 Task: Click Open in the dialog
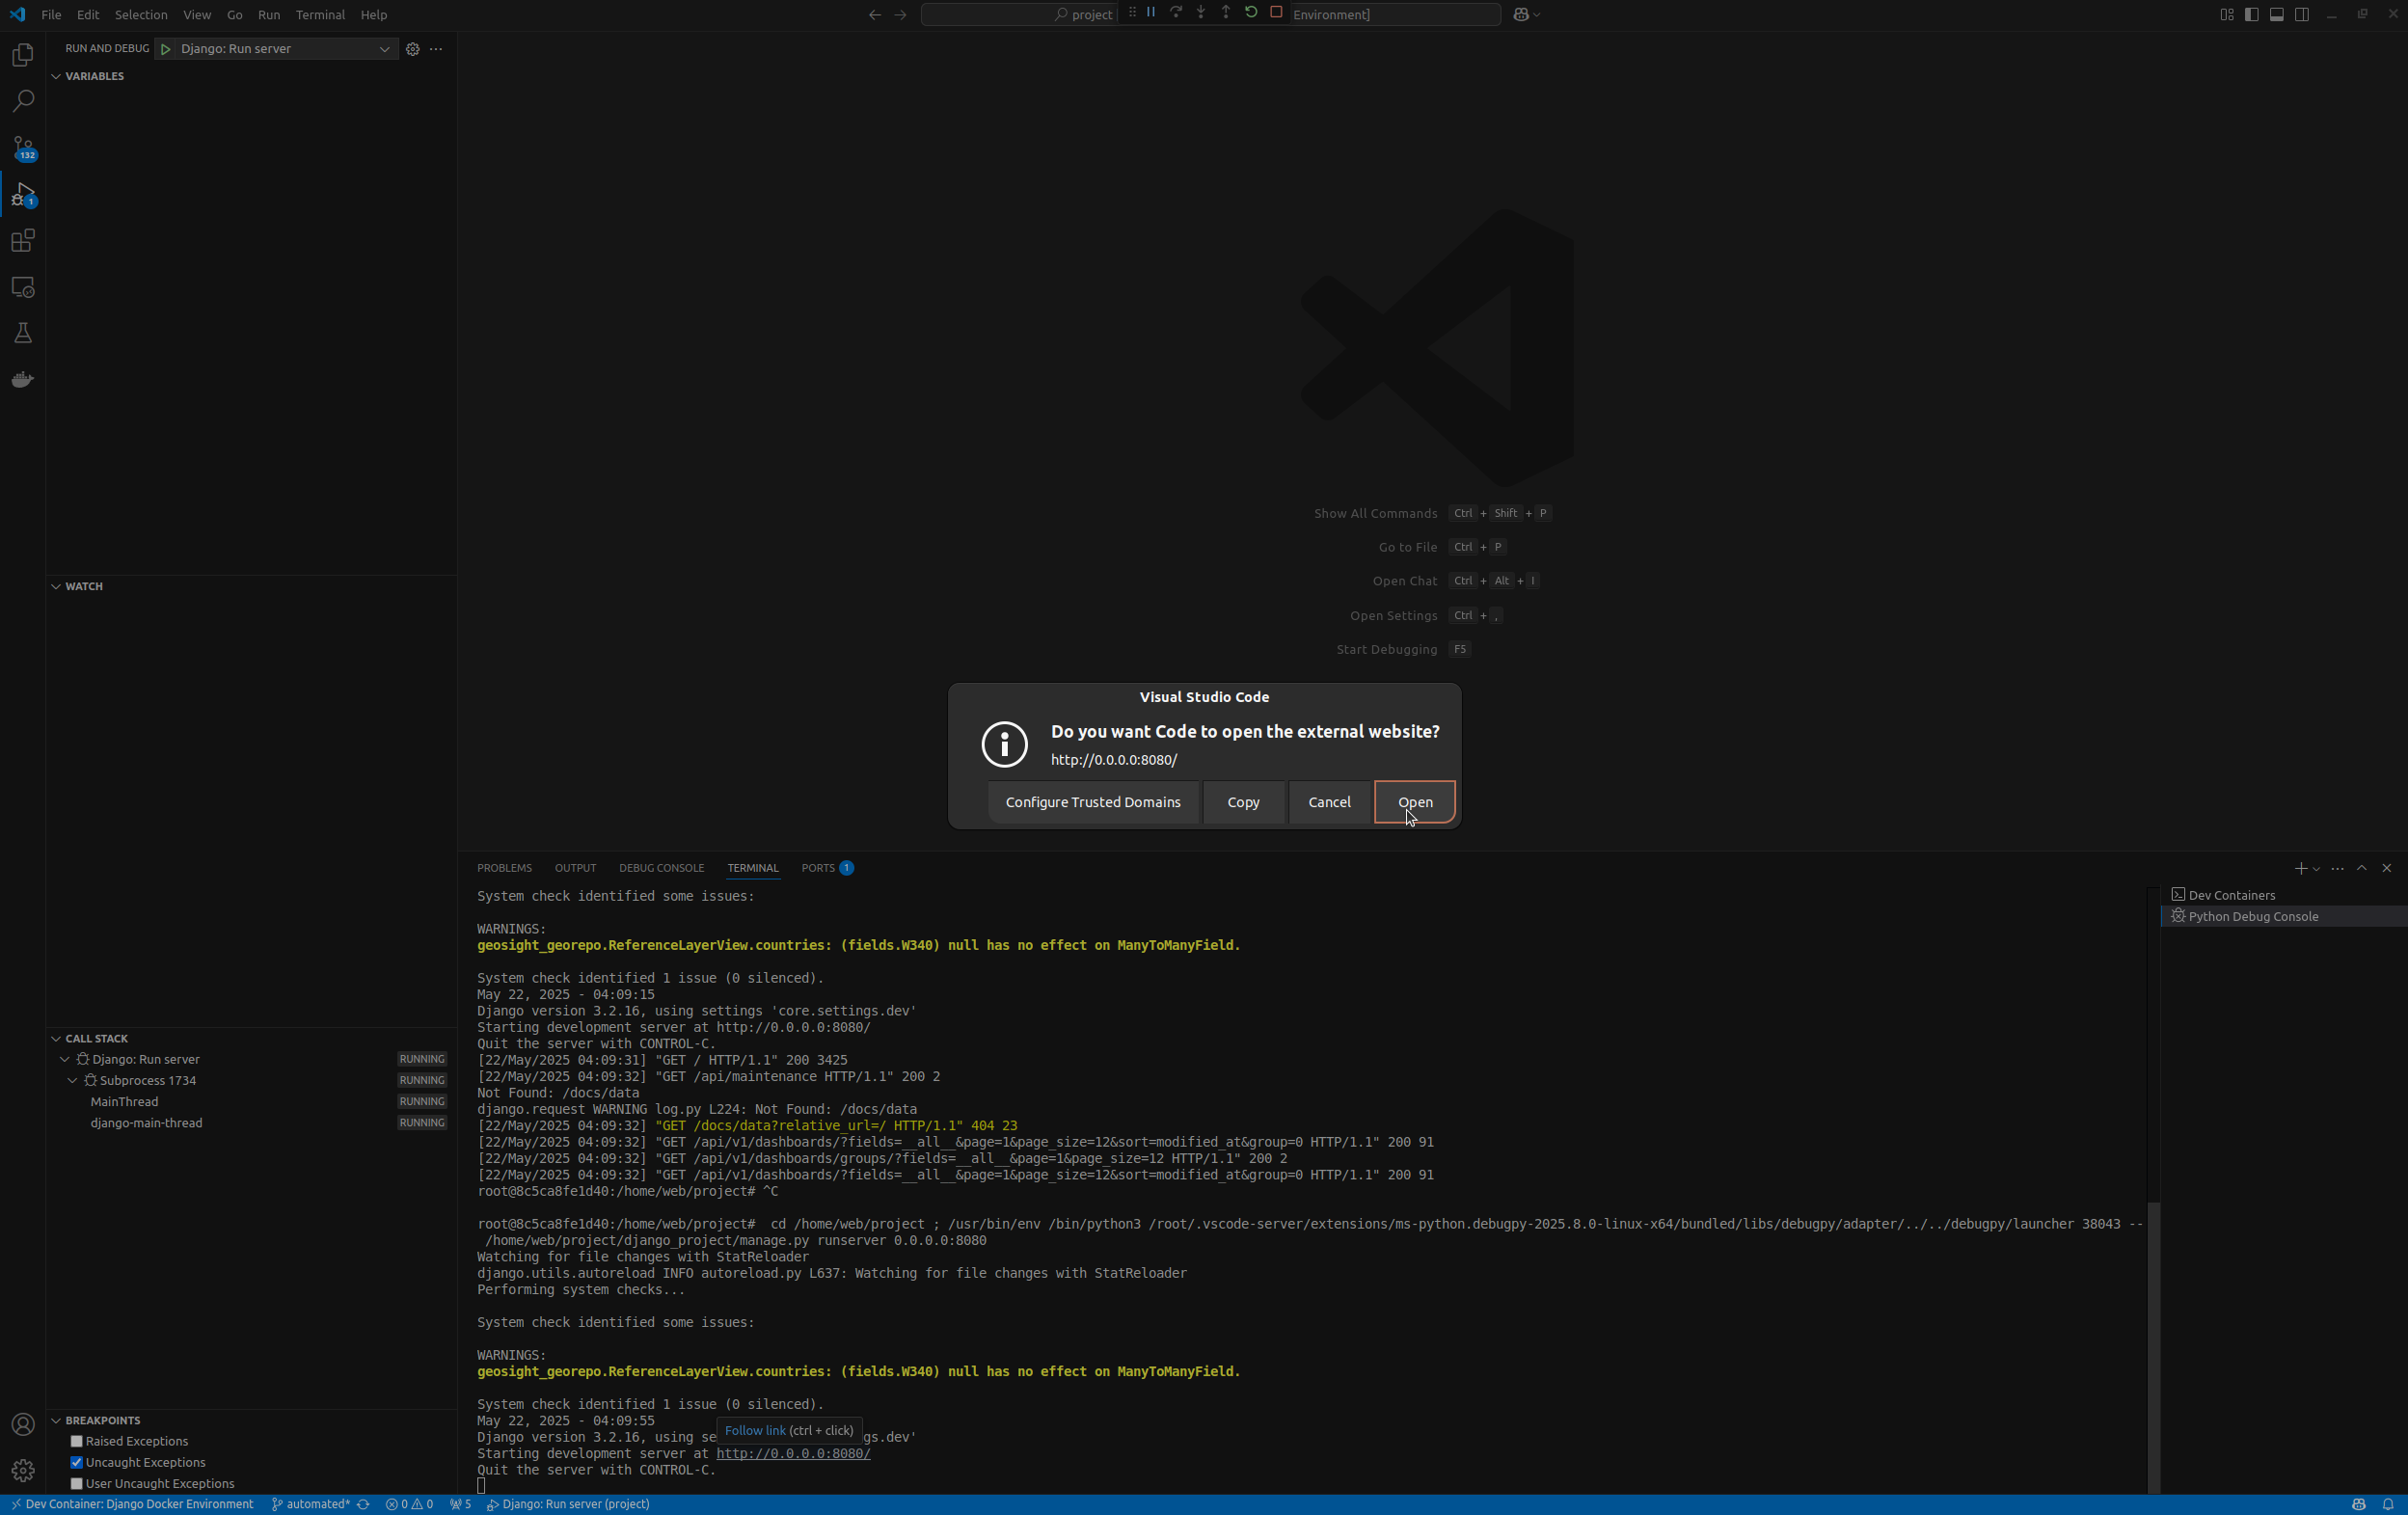click(x=1415, y=802)
